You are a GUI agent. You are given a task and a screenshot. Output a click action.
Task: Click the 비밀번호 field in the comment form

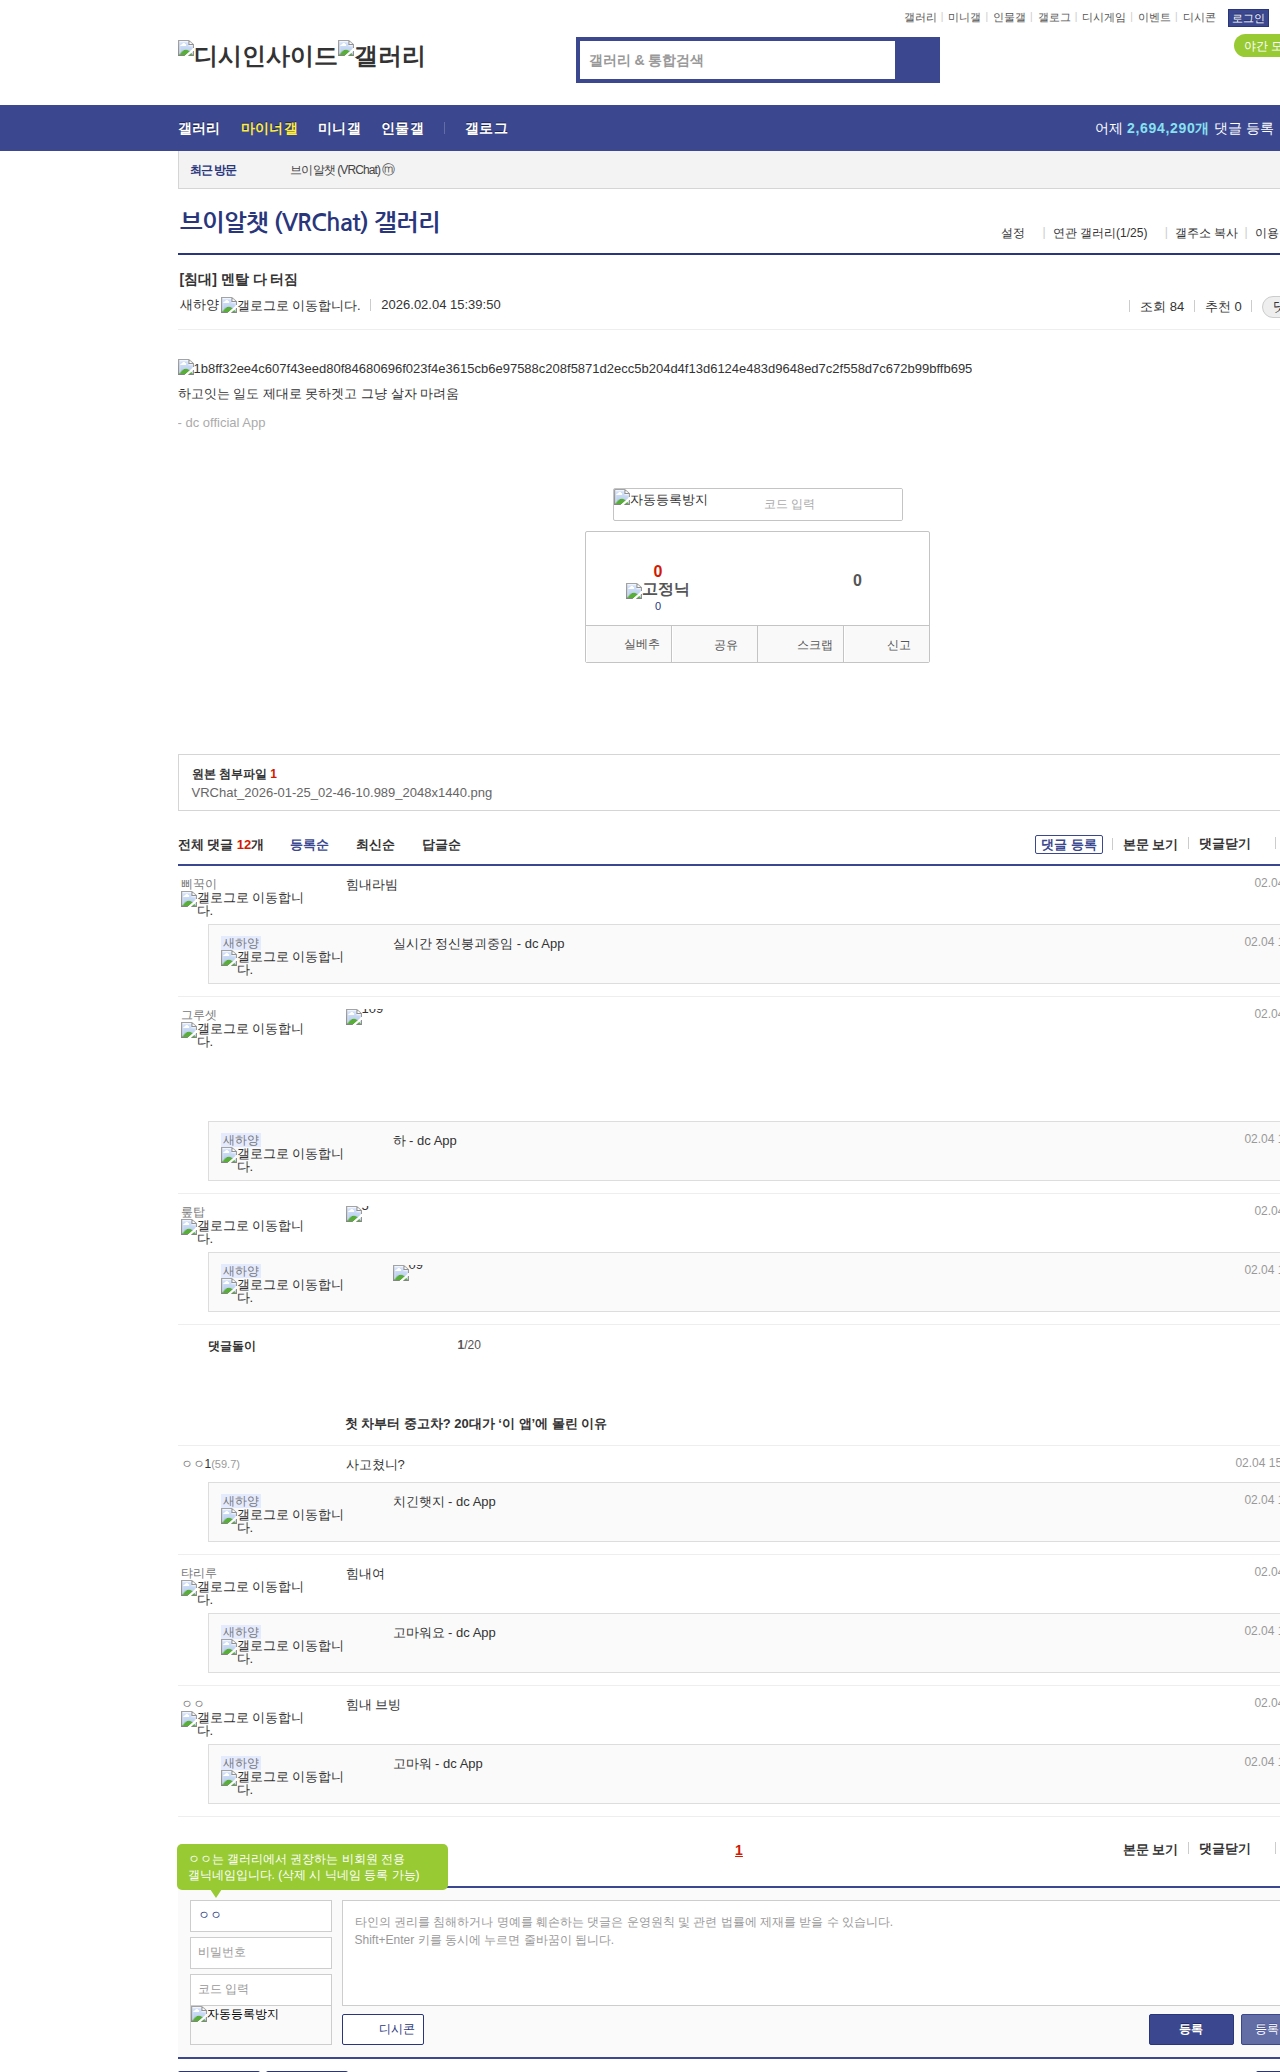point(261,1952)
